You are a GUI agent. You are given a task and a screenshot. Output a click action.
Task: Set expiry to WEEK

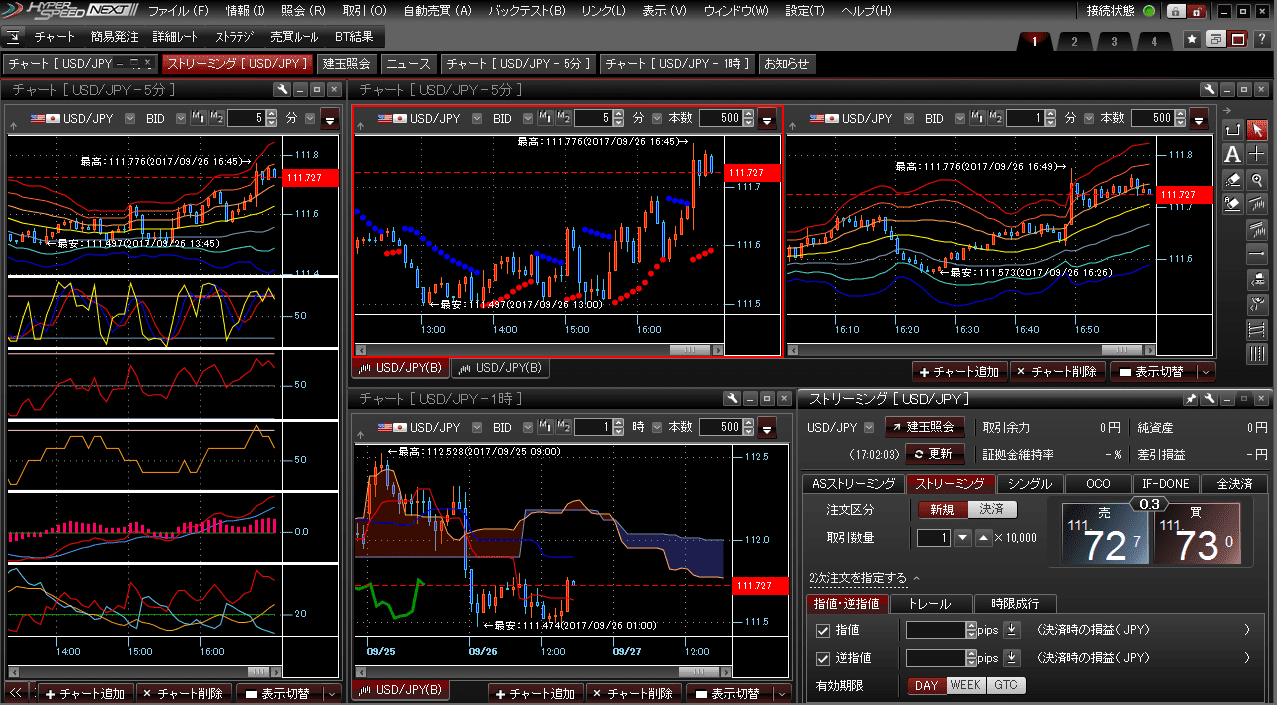point(965,686)
